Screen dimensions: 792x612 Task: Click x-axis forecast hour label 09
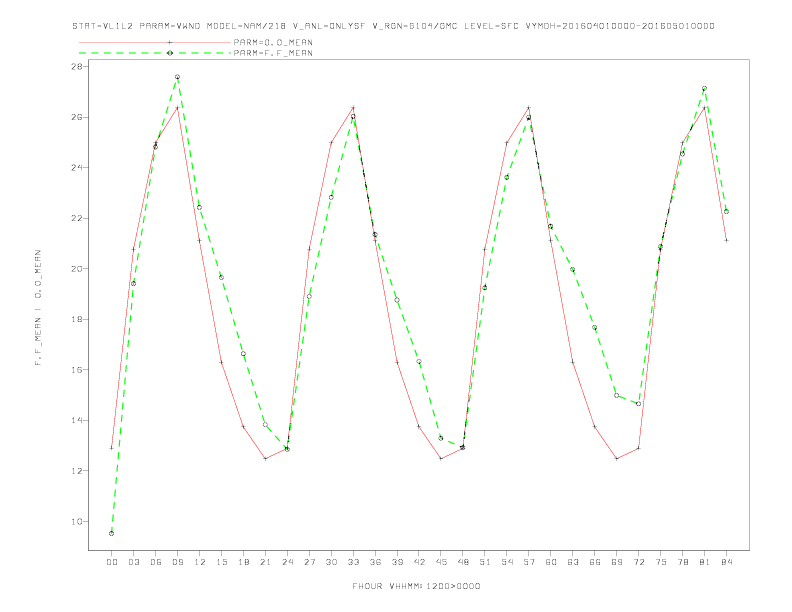[177, 562]
